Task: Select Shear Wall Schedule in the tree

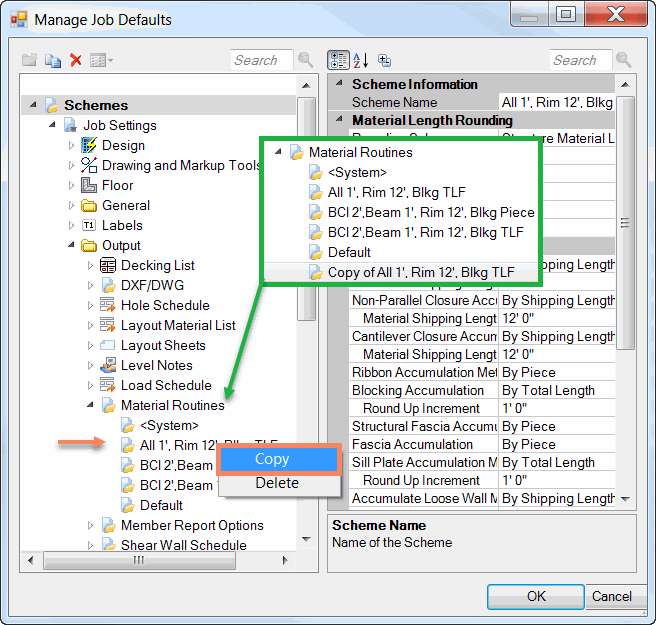Action: coord(184,545)
